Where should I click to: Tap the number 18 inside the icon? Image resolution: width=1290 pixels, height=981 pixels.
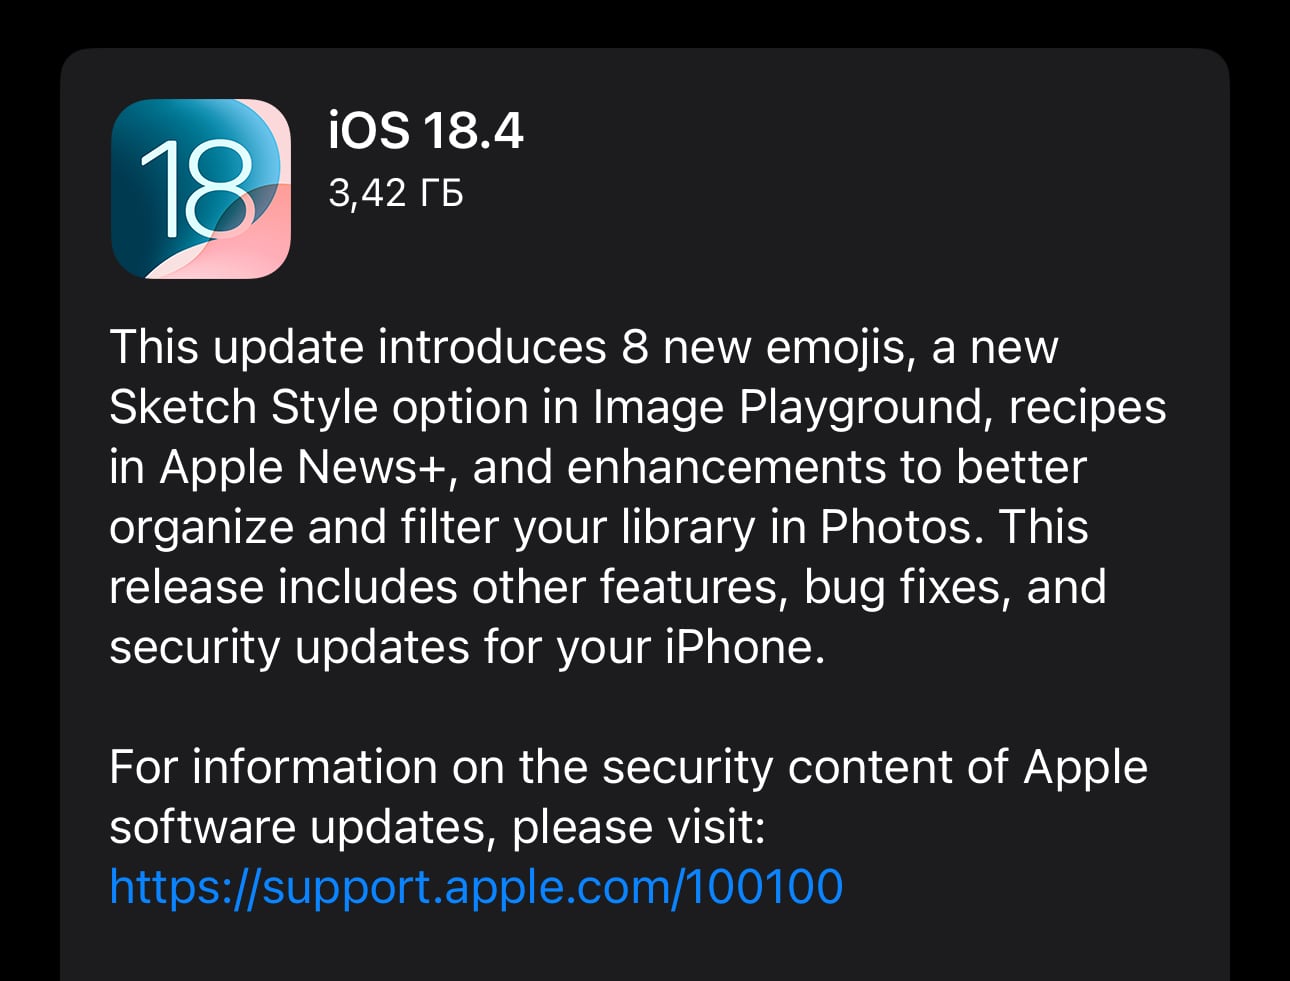tap(196, 188)
